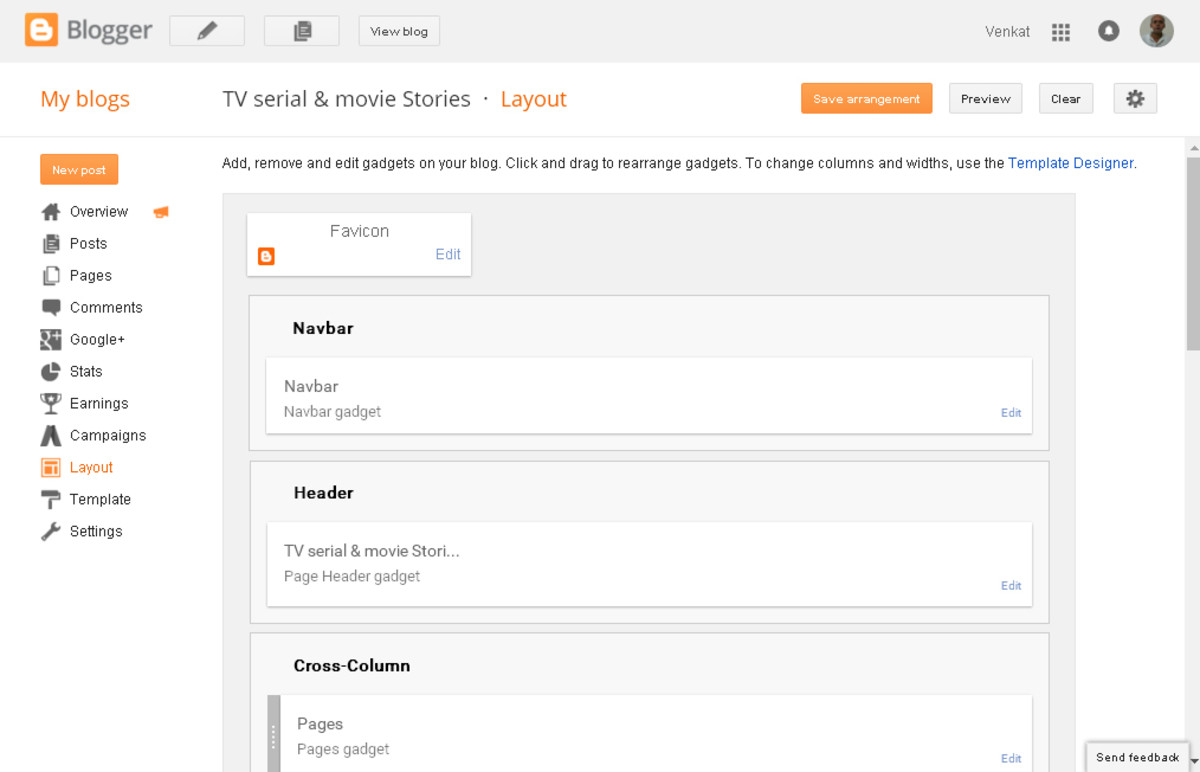Open the Google apps grid icon
The image size is (1200, 772).
(1061, 32)
